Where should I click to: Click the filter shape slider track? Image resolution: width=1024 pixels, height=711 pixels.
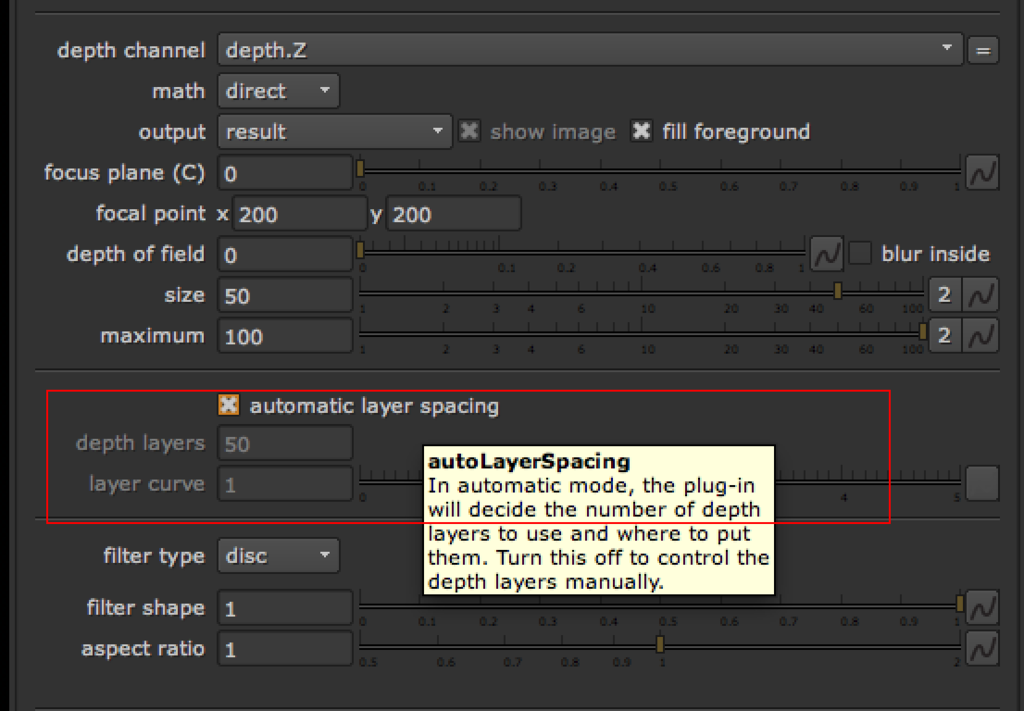[658, 605]
